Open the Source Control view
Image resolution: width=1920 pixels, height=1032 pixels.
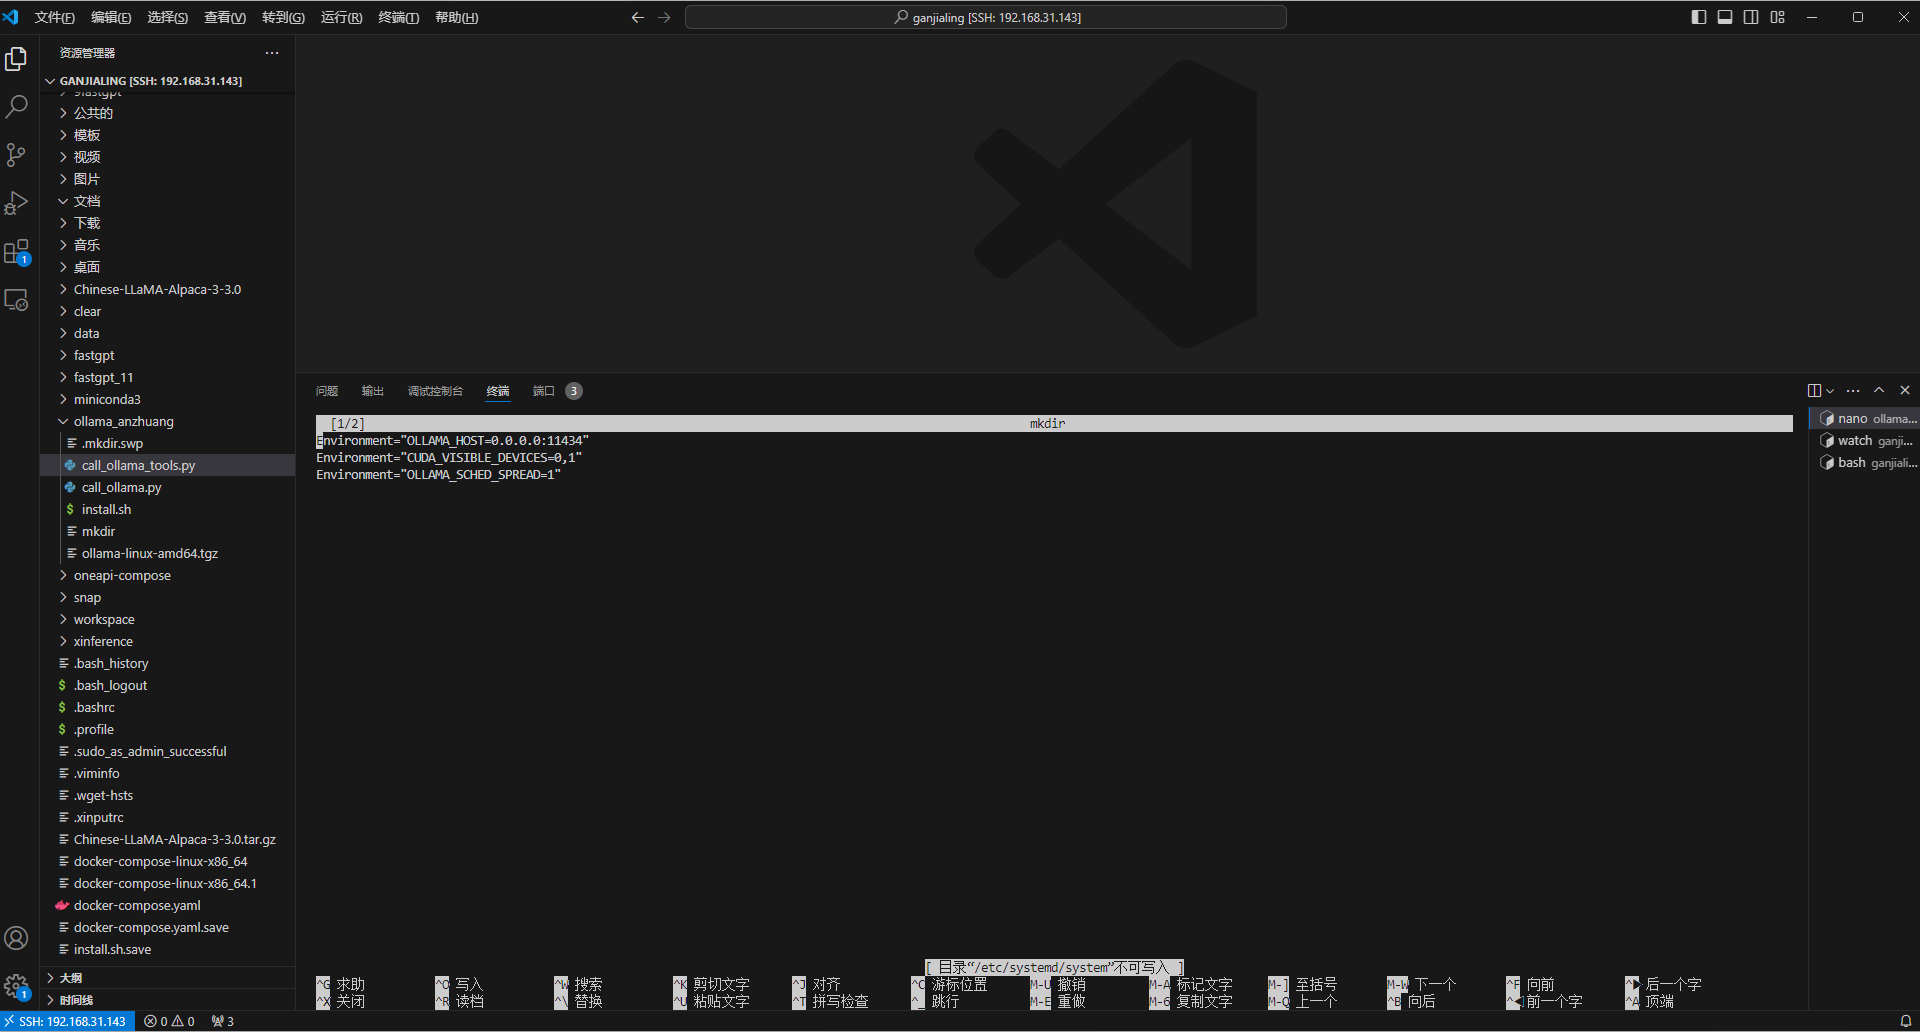coord(16,154)
